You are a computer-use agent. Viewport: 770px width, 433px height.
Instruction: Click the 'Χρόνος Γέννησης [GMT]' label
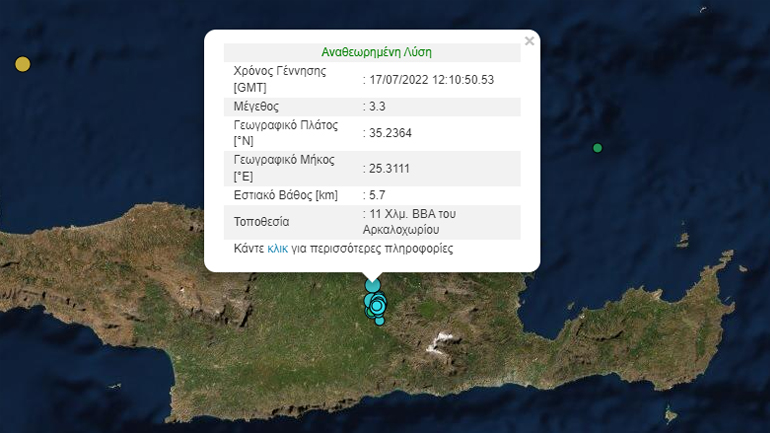280,79
